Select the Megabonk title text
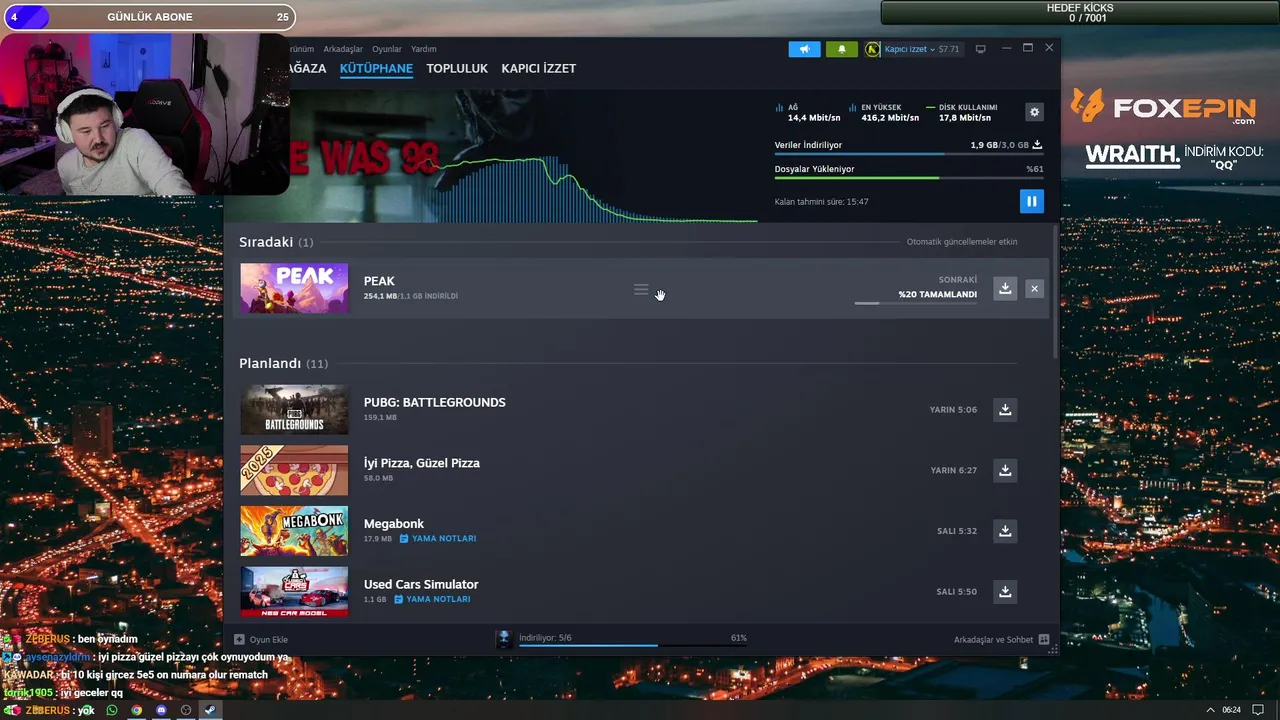The height and width of the screenshot is (720, 1280). click(x=393, y=524)
